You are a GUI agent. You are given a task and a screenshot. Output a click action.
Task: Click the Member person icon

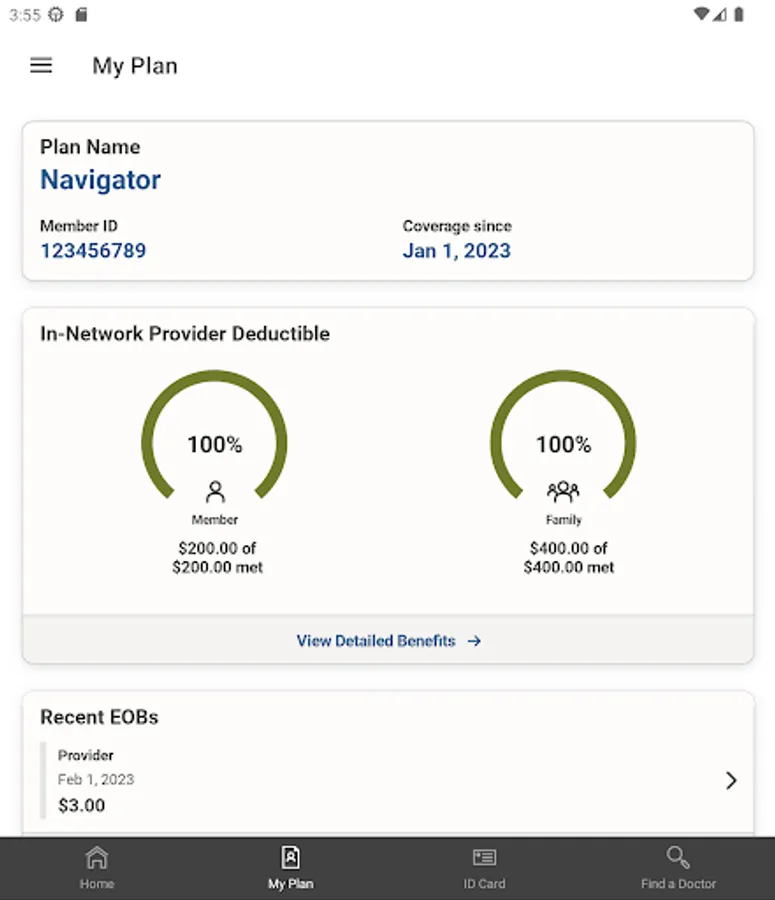[x=215, y=492]
